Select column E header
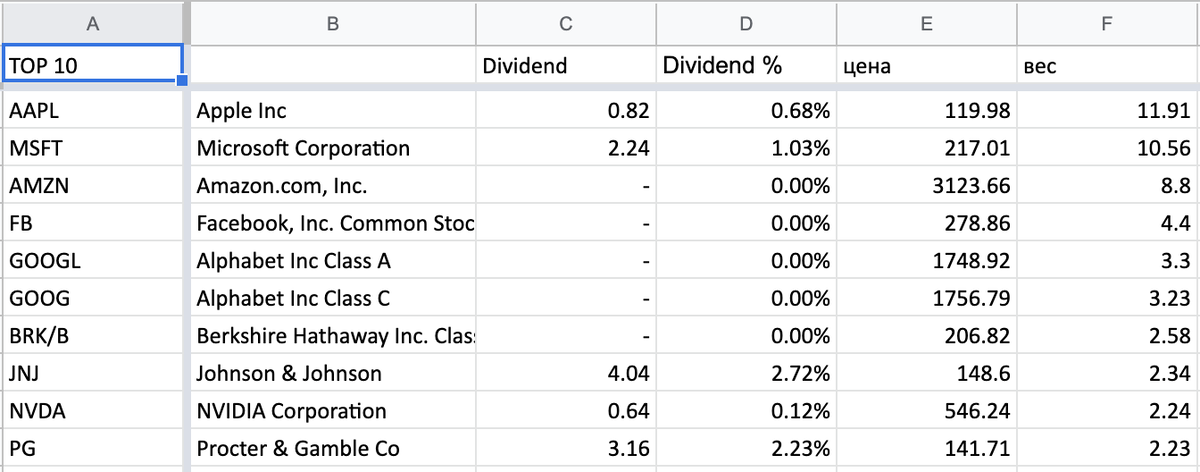The width and height of the screenshot is (1200, 472). (926, 24)
